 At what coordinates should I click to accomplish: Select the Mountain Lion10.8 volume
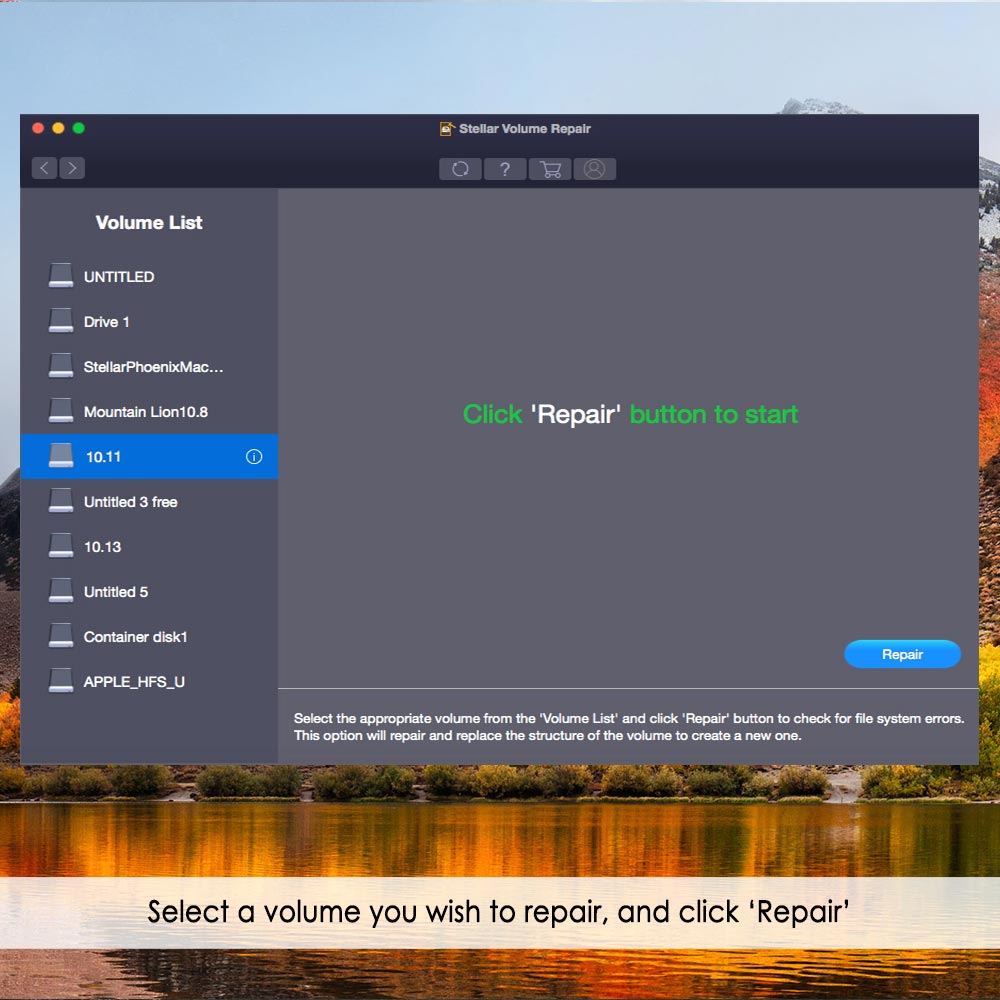coord(149,412)
